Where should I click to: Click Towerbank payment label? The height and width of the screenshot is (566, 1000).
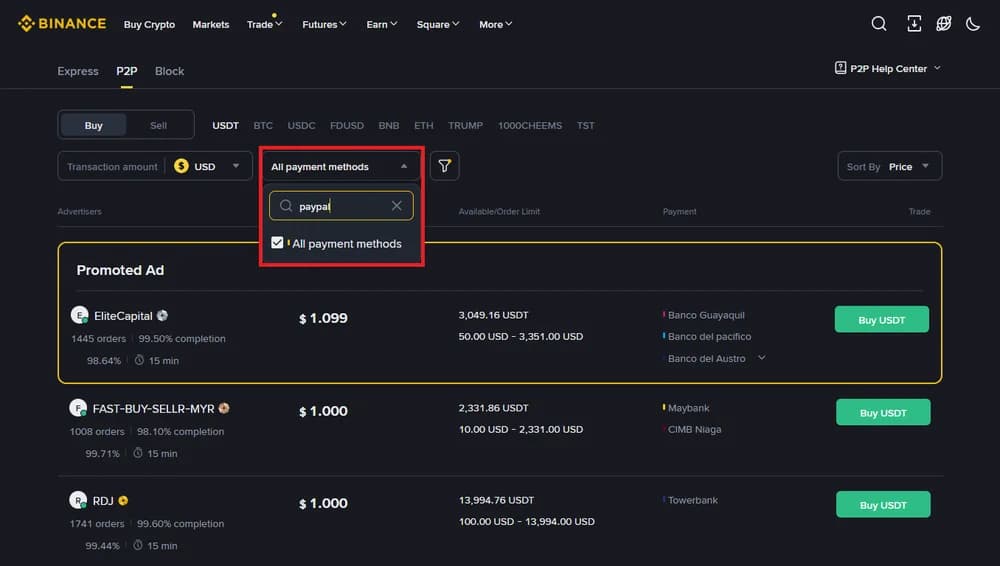click(693, 500)
